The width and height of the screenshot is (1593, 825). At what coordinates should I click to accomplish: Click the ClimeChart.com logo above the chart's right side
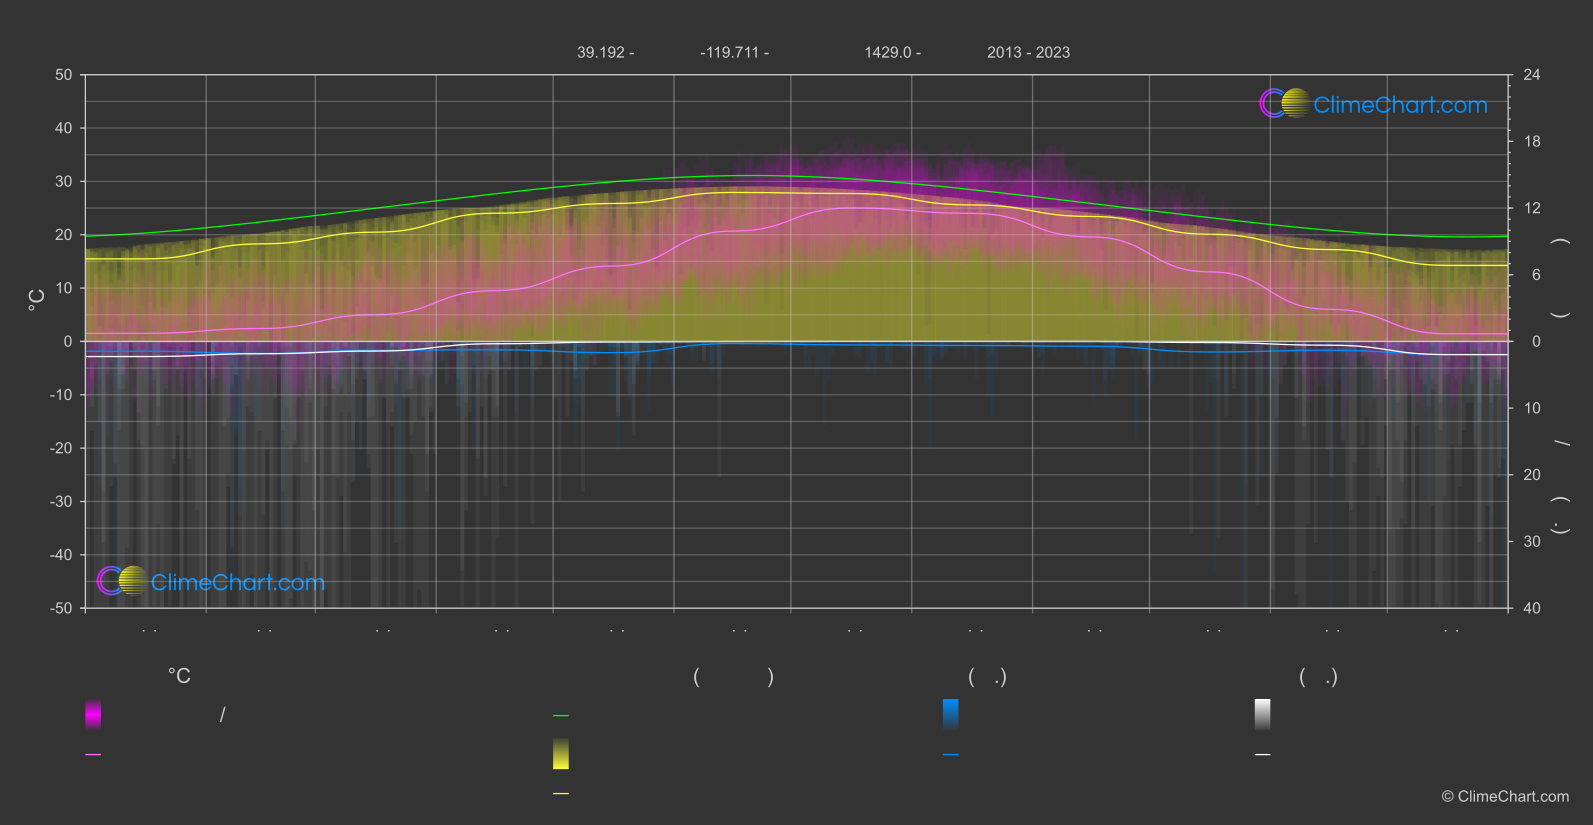point(1373,104)
